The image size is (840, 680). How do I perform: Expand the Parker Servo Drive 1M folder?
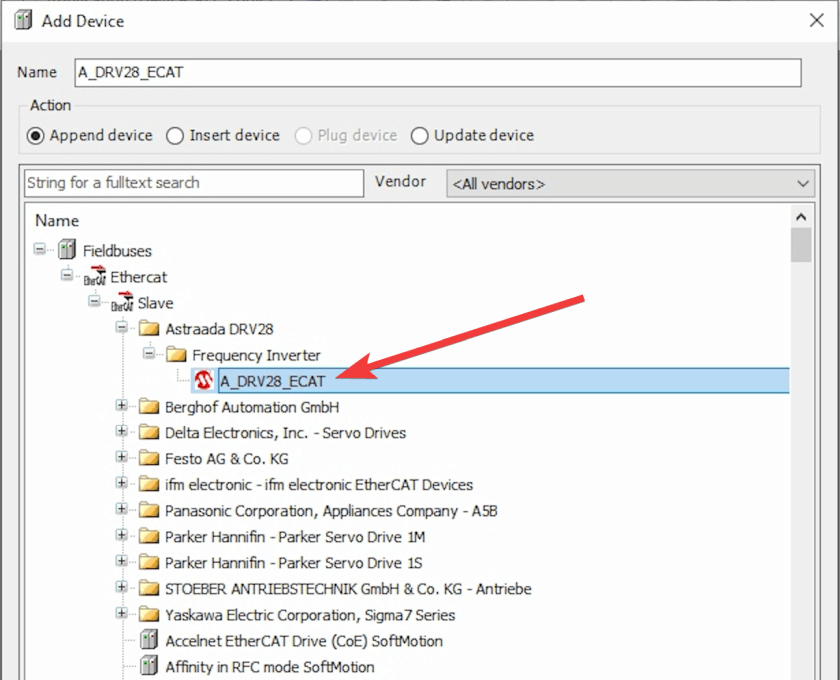click(x=122, y=535)
